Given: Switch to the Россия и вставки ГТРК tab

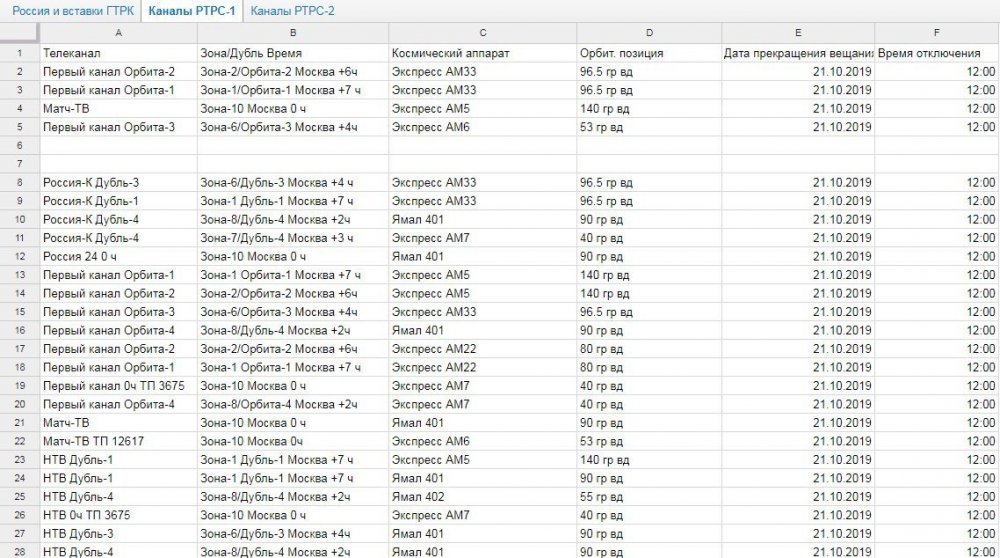Looking at the screenshot, I should pos(72,13).
